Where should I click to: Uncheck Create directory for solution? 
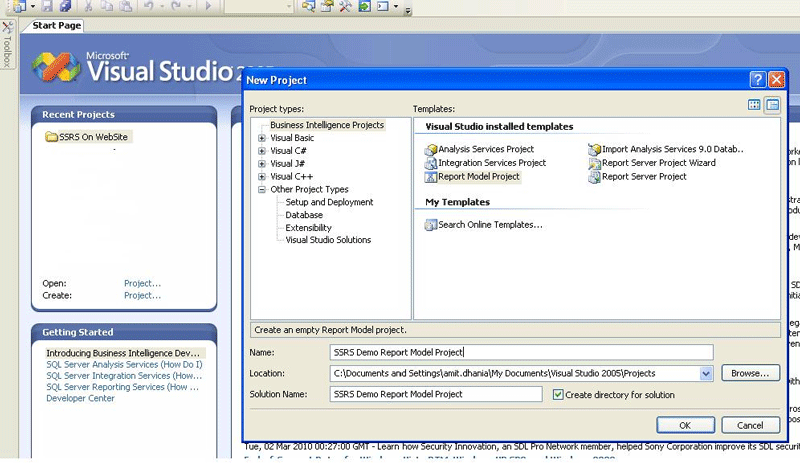558,395
